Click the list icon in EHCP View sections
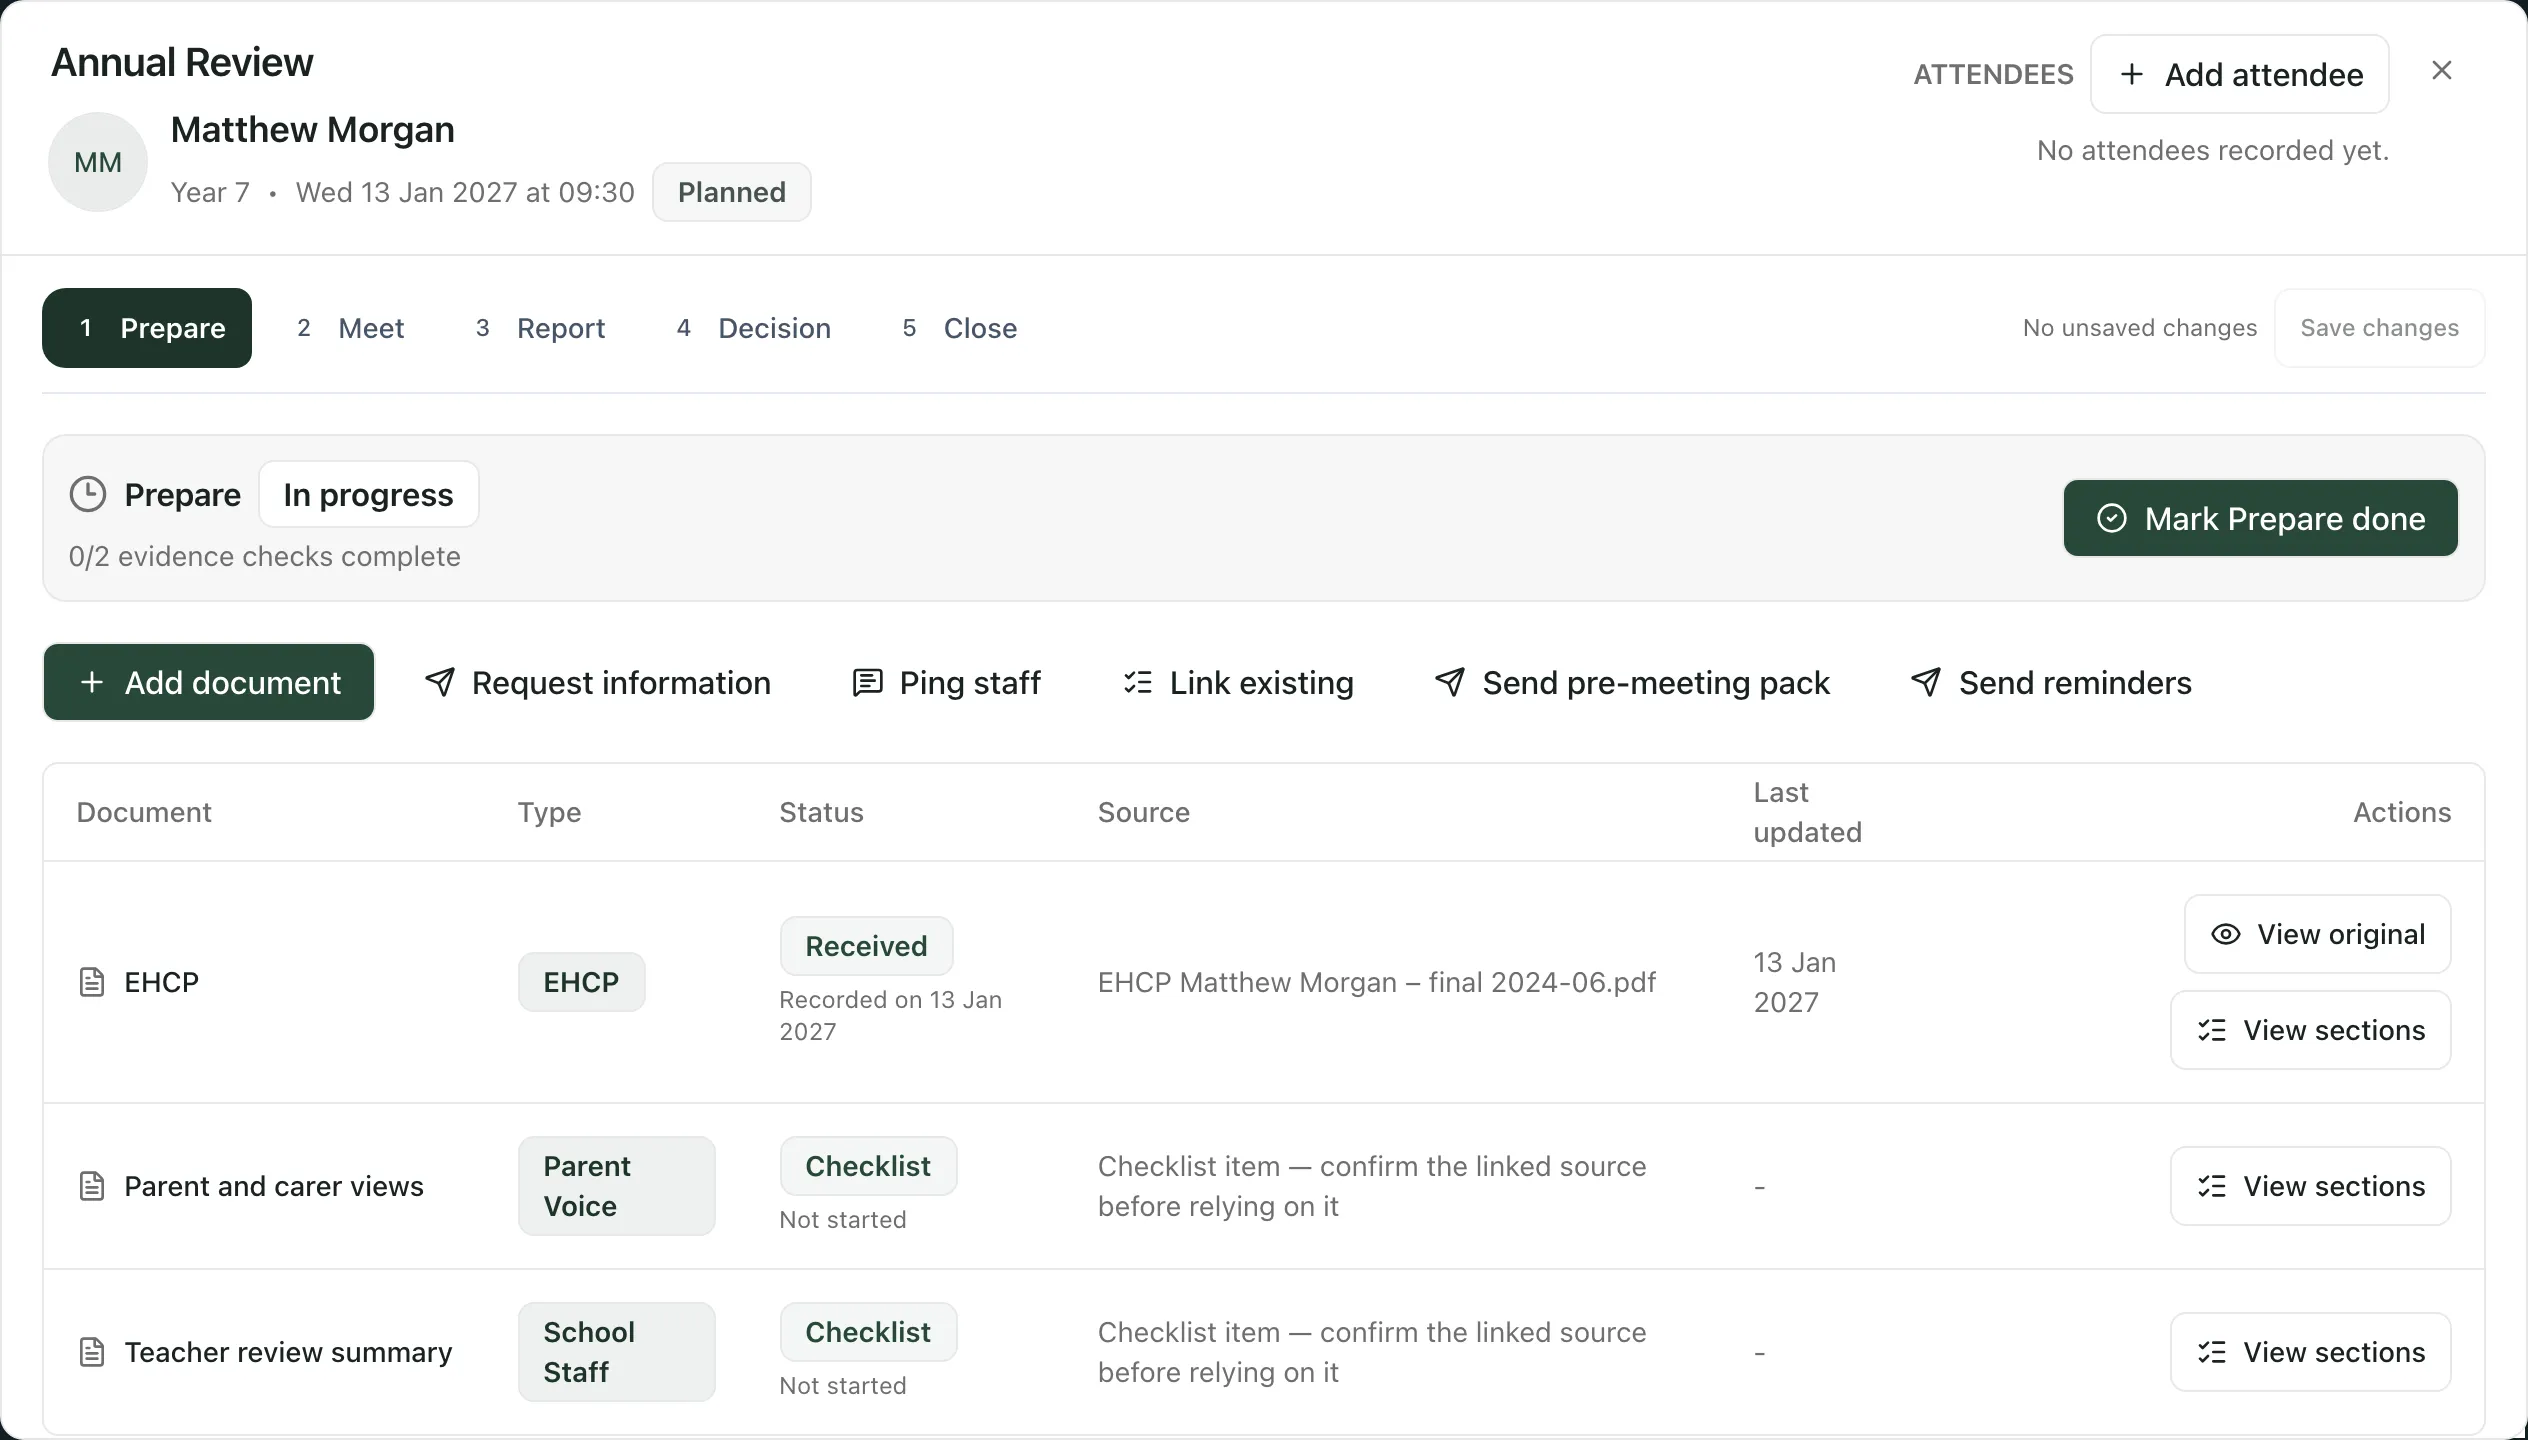Image resolution: width=2528 pixels, height=1440 pixels. pos(2212,1030)
